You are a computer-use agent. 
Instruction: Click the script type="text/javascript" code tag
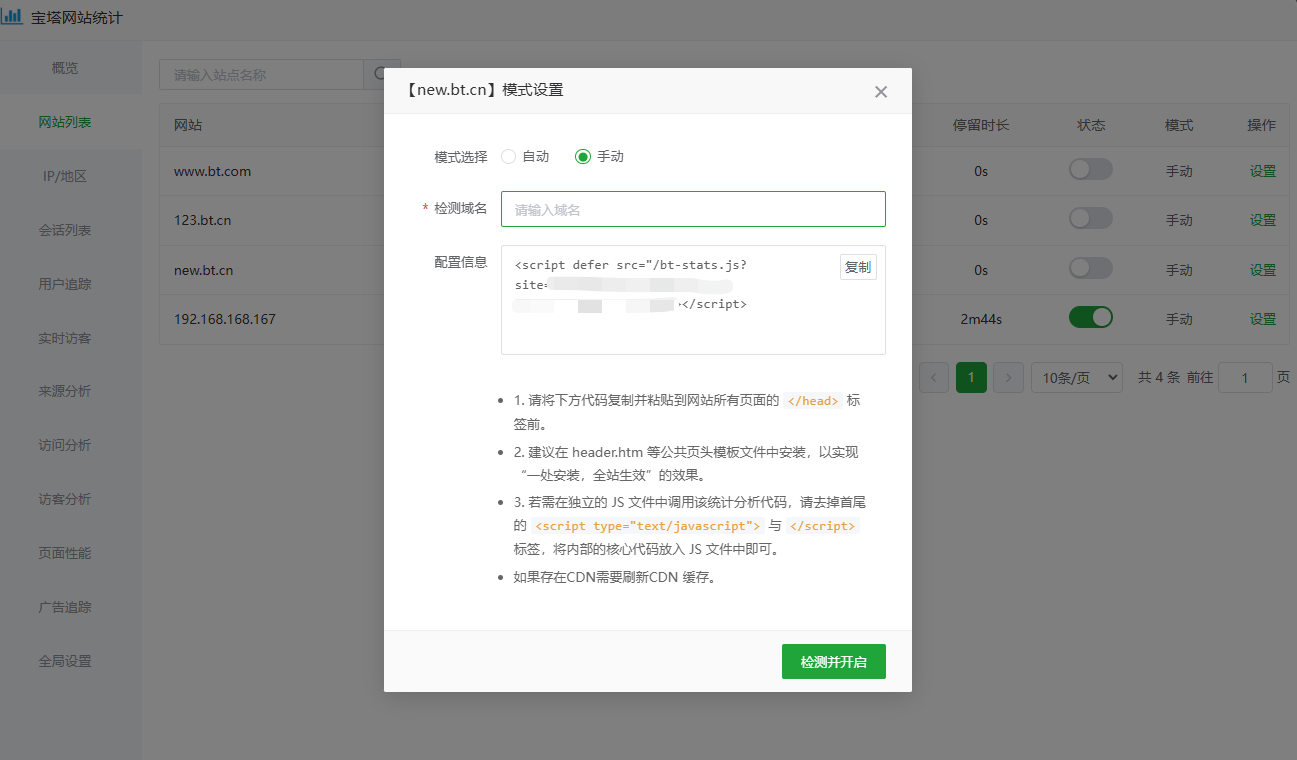tap(647, 525)
